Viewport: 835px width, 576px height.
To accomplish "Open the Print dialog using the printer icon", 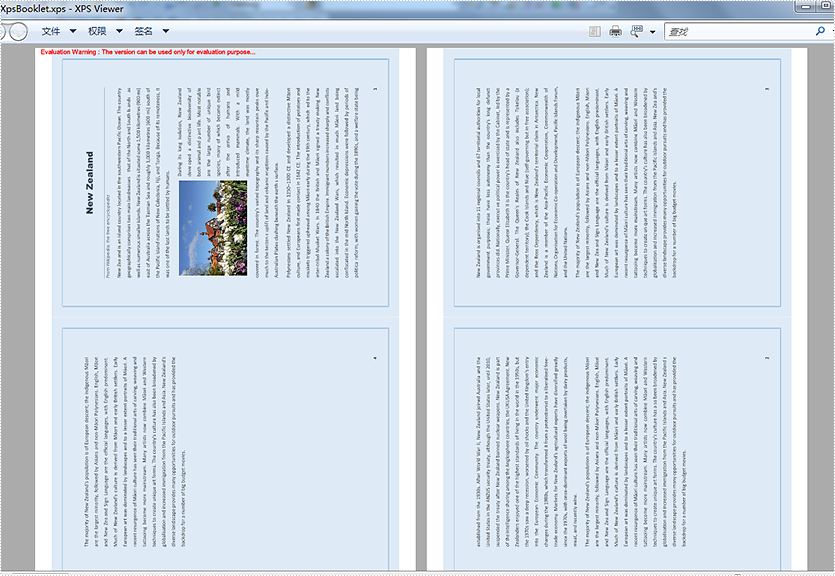I will click(x=615, y=30).
